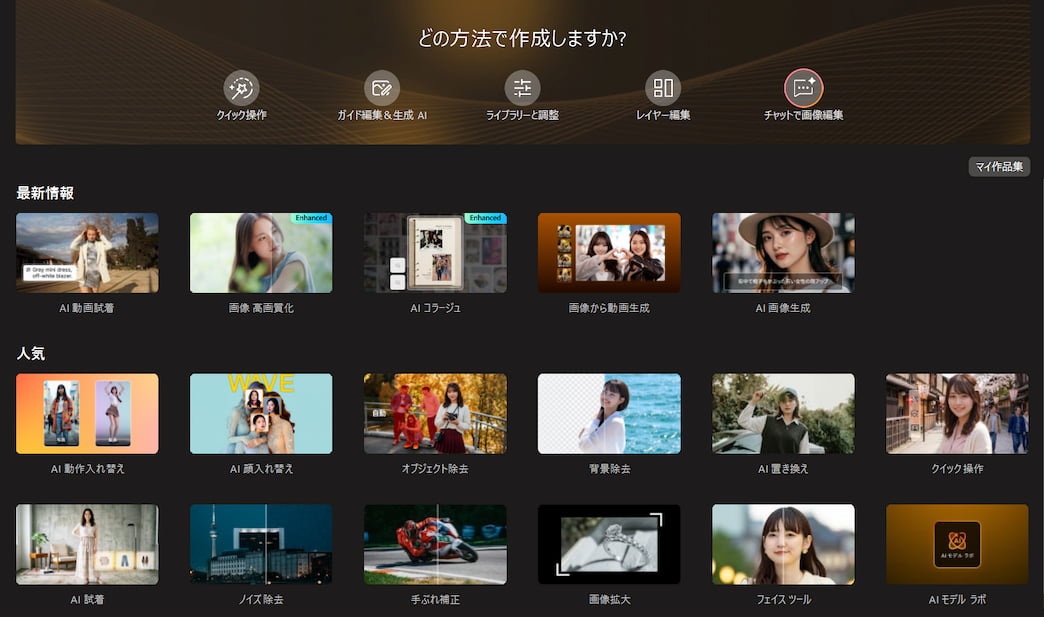Screen dimensions: 1044x617
Task: Click the ライブラリーと調整 label
Action: click(523, 115)
